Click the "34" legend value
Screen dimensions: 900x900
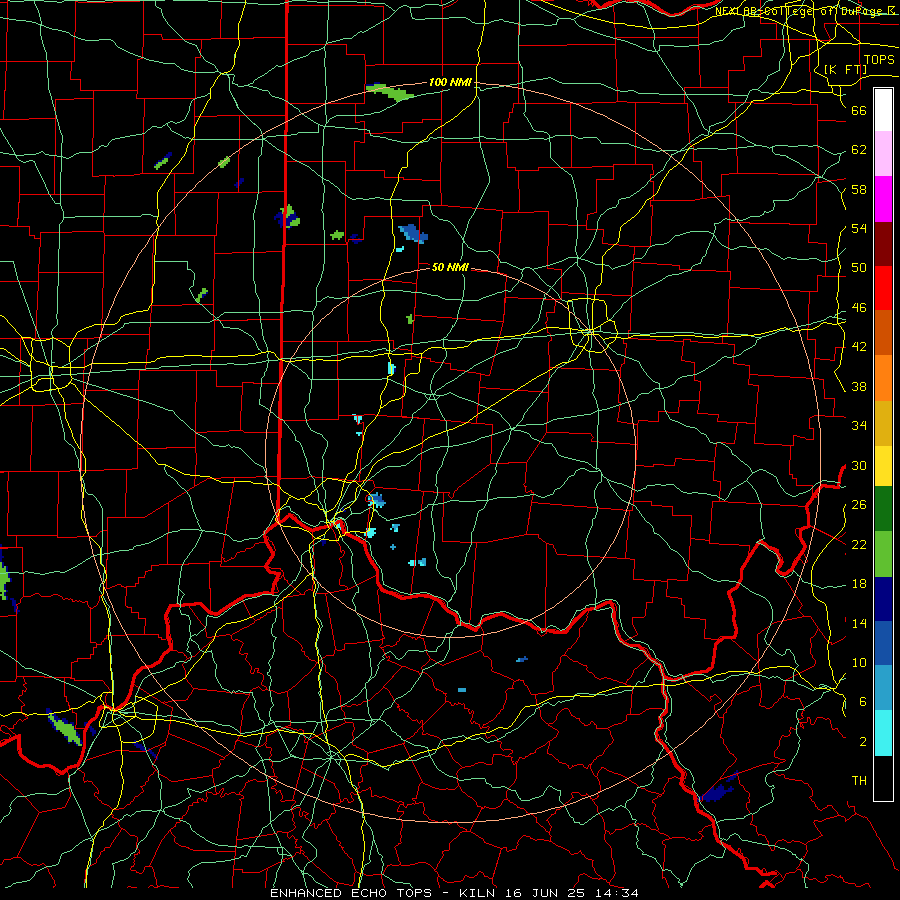pos(859,426)
